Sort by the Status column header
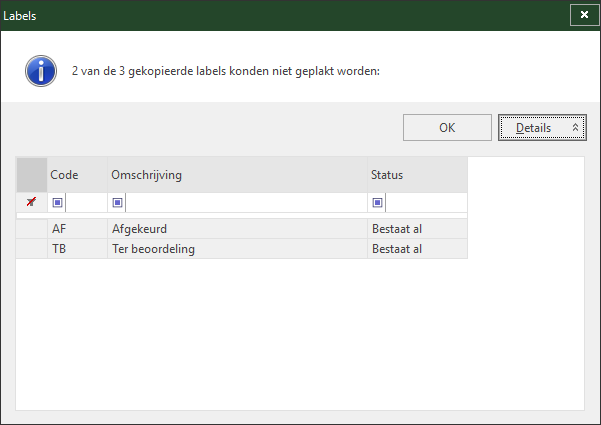This screenshot has width=601, height=425. click(417, 175)
